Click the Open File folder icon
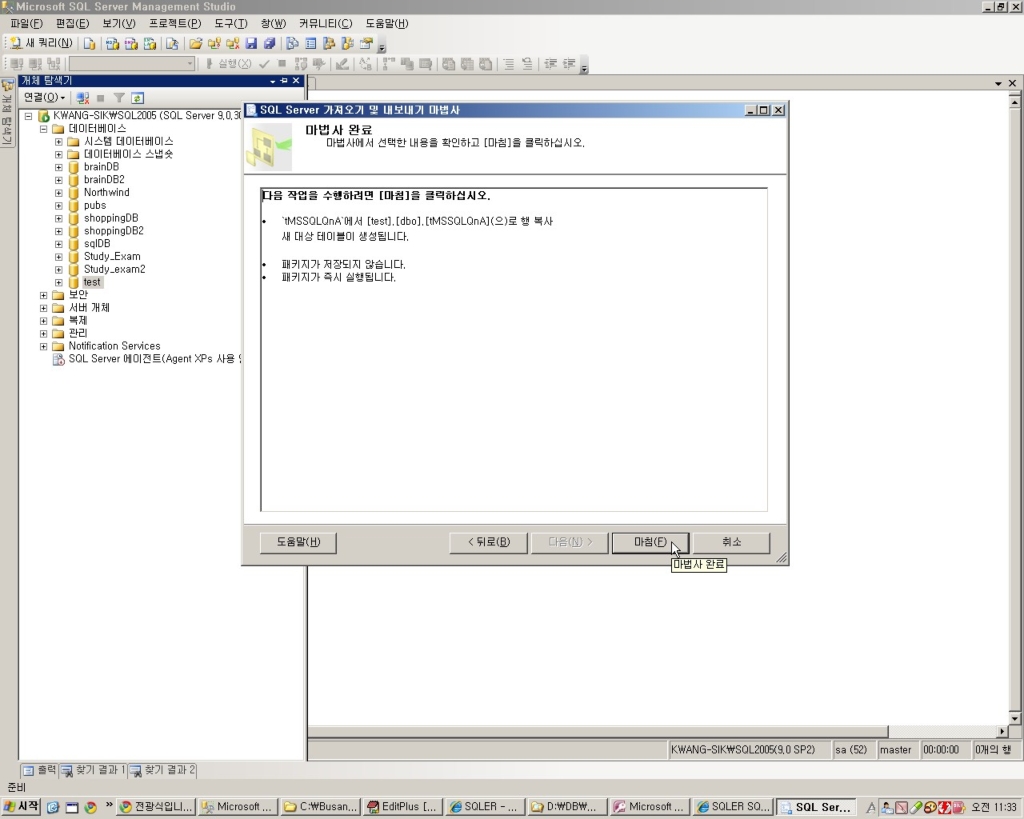Screen dimensions: 1024x819 click(195, 44)
